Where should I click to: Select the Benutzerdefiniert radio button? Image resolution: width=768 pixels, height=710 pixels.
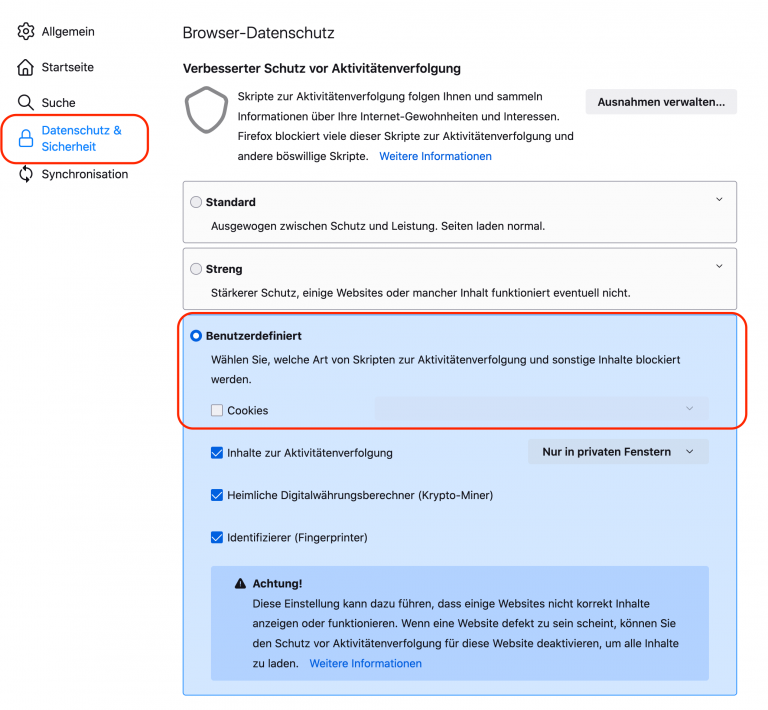coord(196,336)
